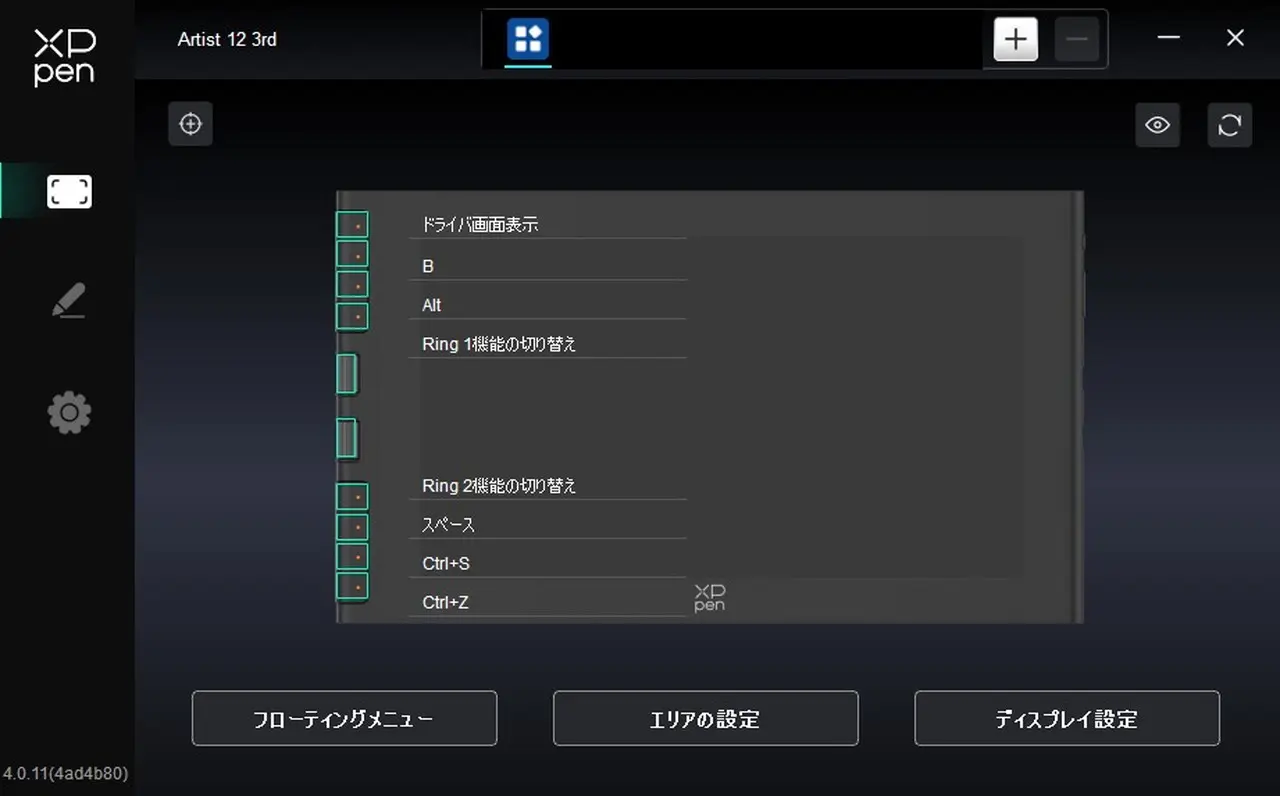Open the driver settings gear in sidebar
The image size is (1280, 796).
(x=67, y=412)
